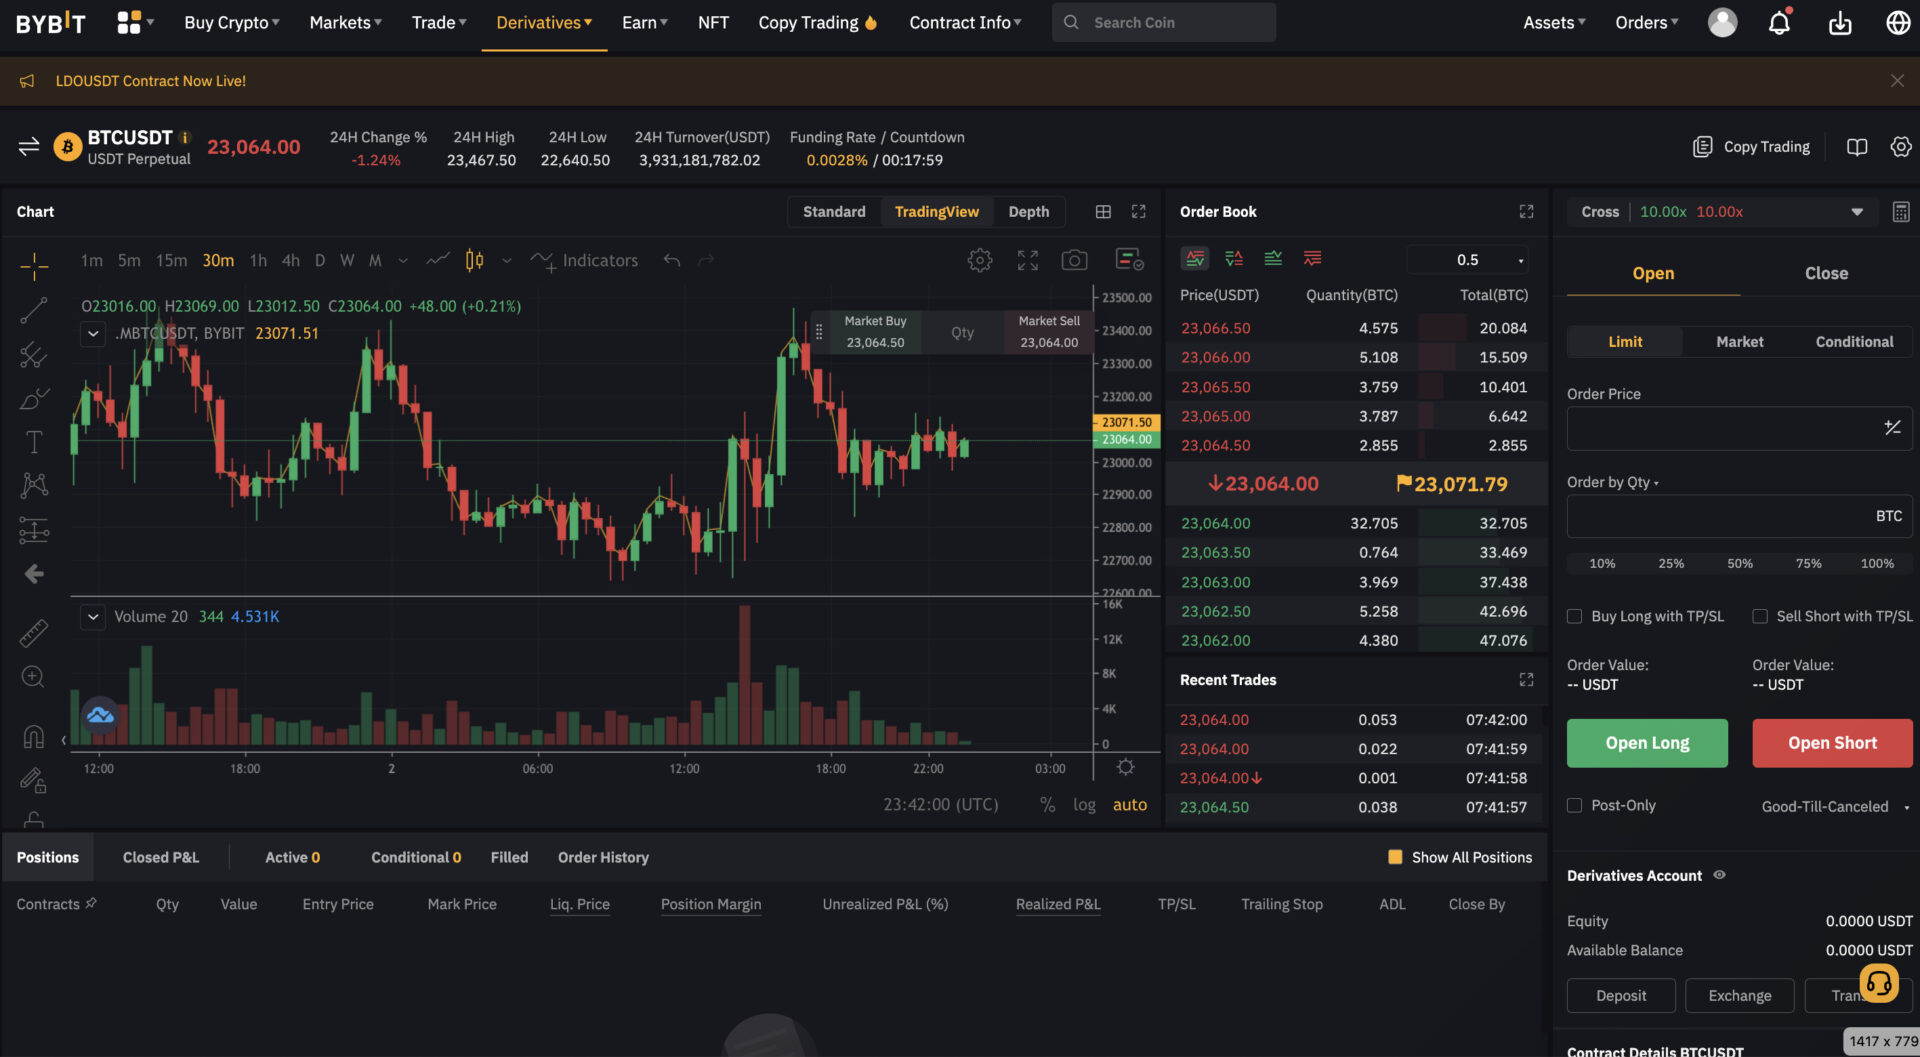This screenshot has height=1057, width=1920.
Task: Open the order book precision 0.5 dropdown
Action: click(1467, 259)
